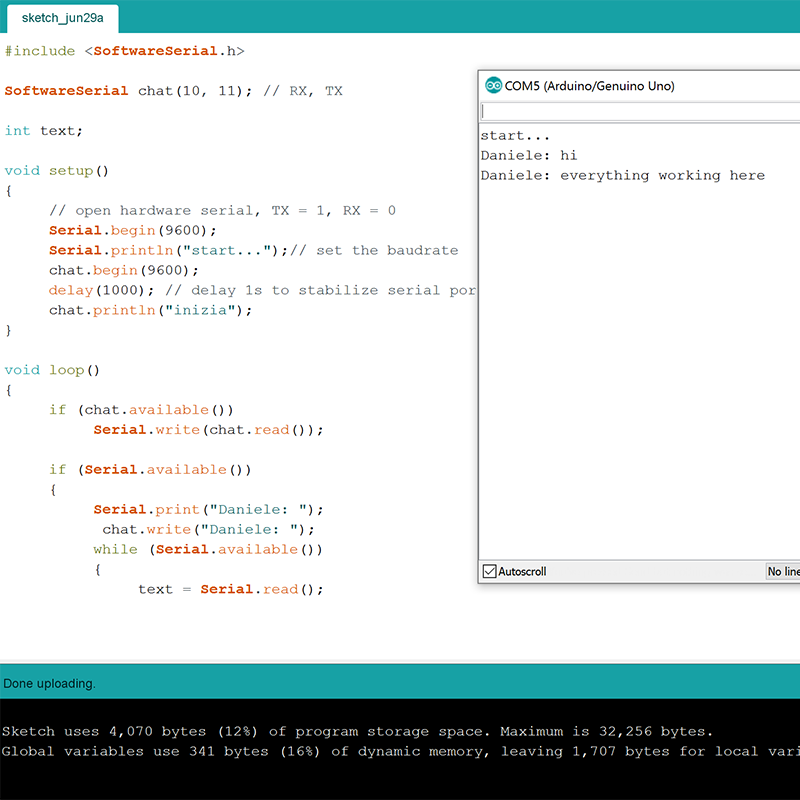The width and height of the screenshot is (800, 800).
Task: Select the sketch_jun29a tab
Action: click(x=62, y=18)
